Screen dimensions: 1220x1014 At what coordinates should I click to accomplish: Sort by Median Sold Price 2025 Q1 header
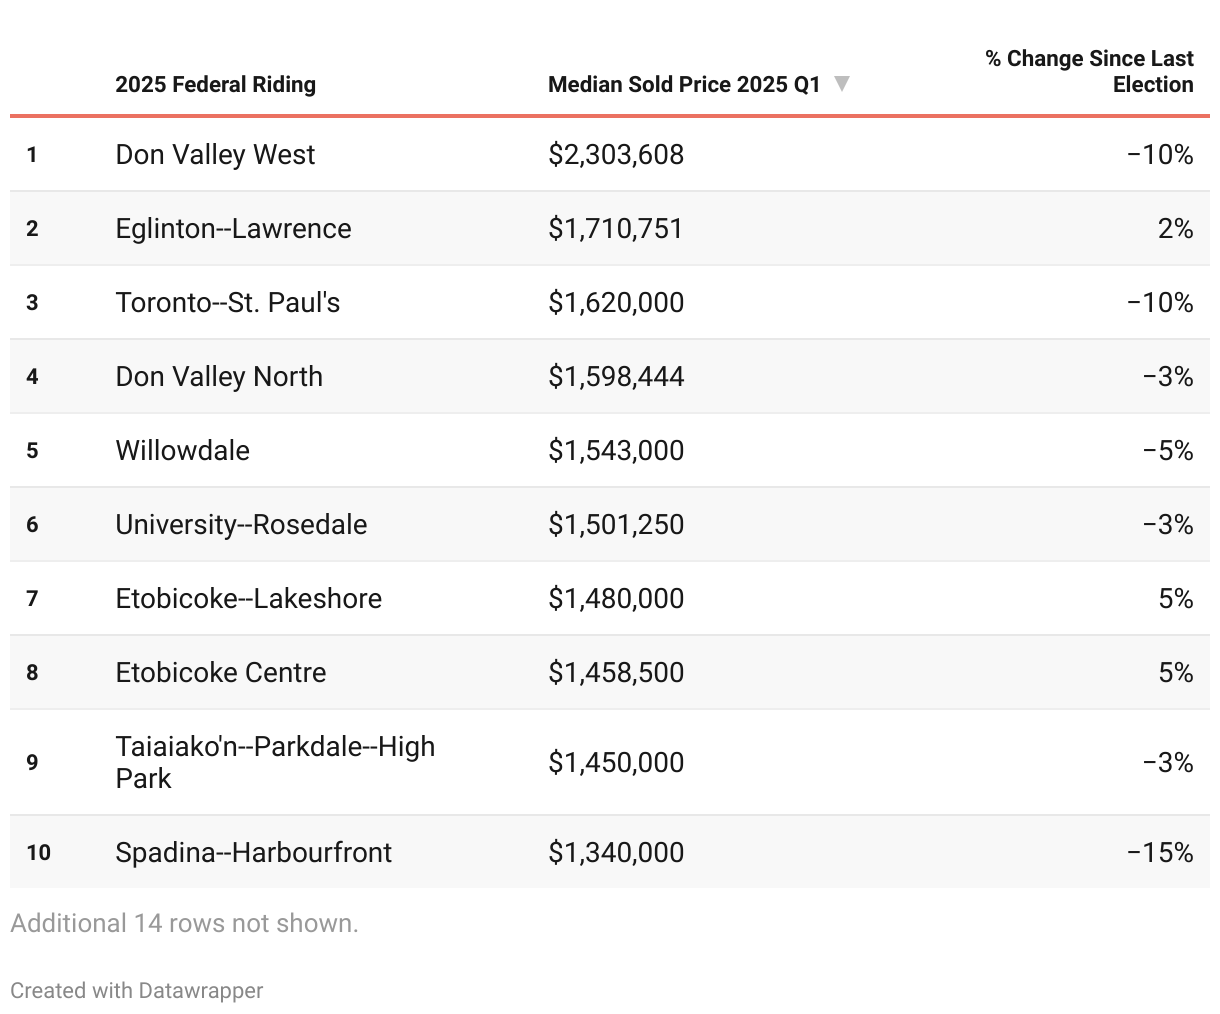[x=683, y=84]
